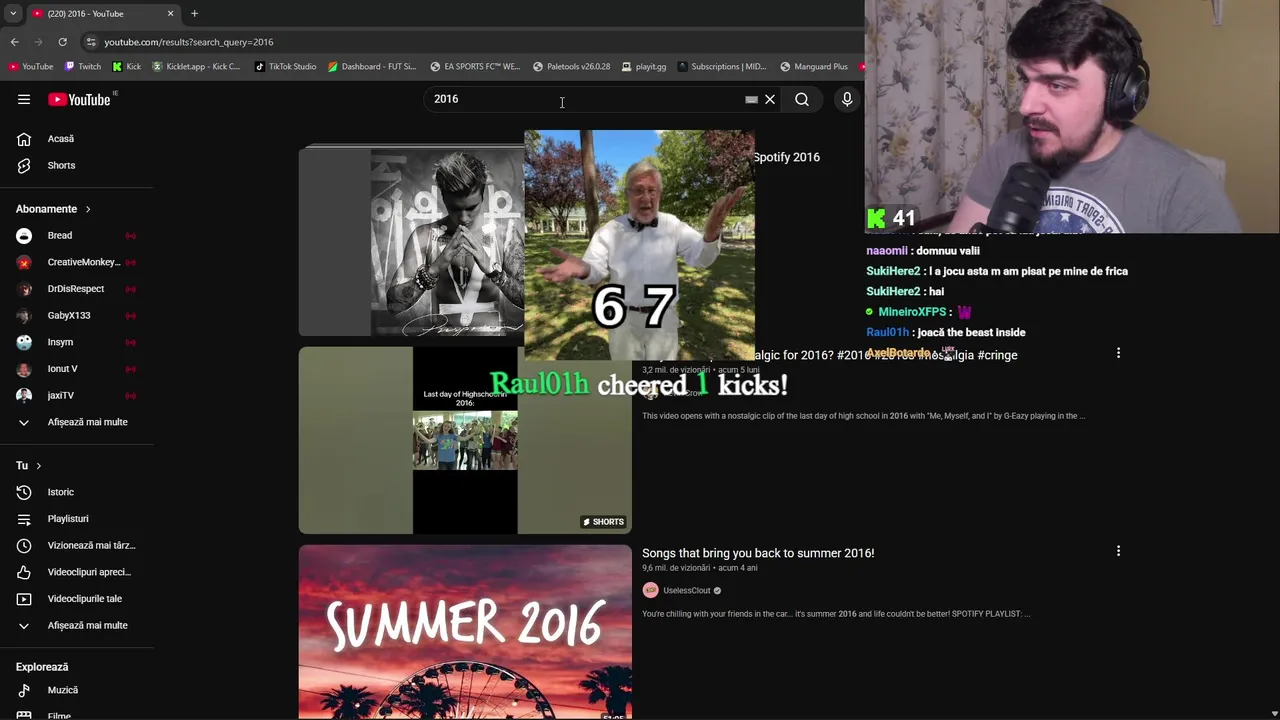The width and height of the screenshot is (1280, 720).
Task: Open more options for summer 2016 video
Action: click(1118, 551)
